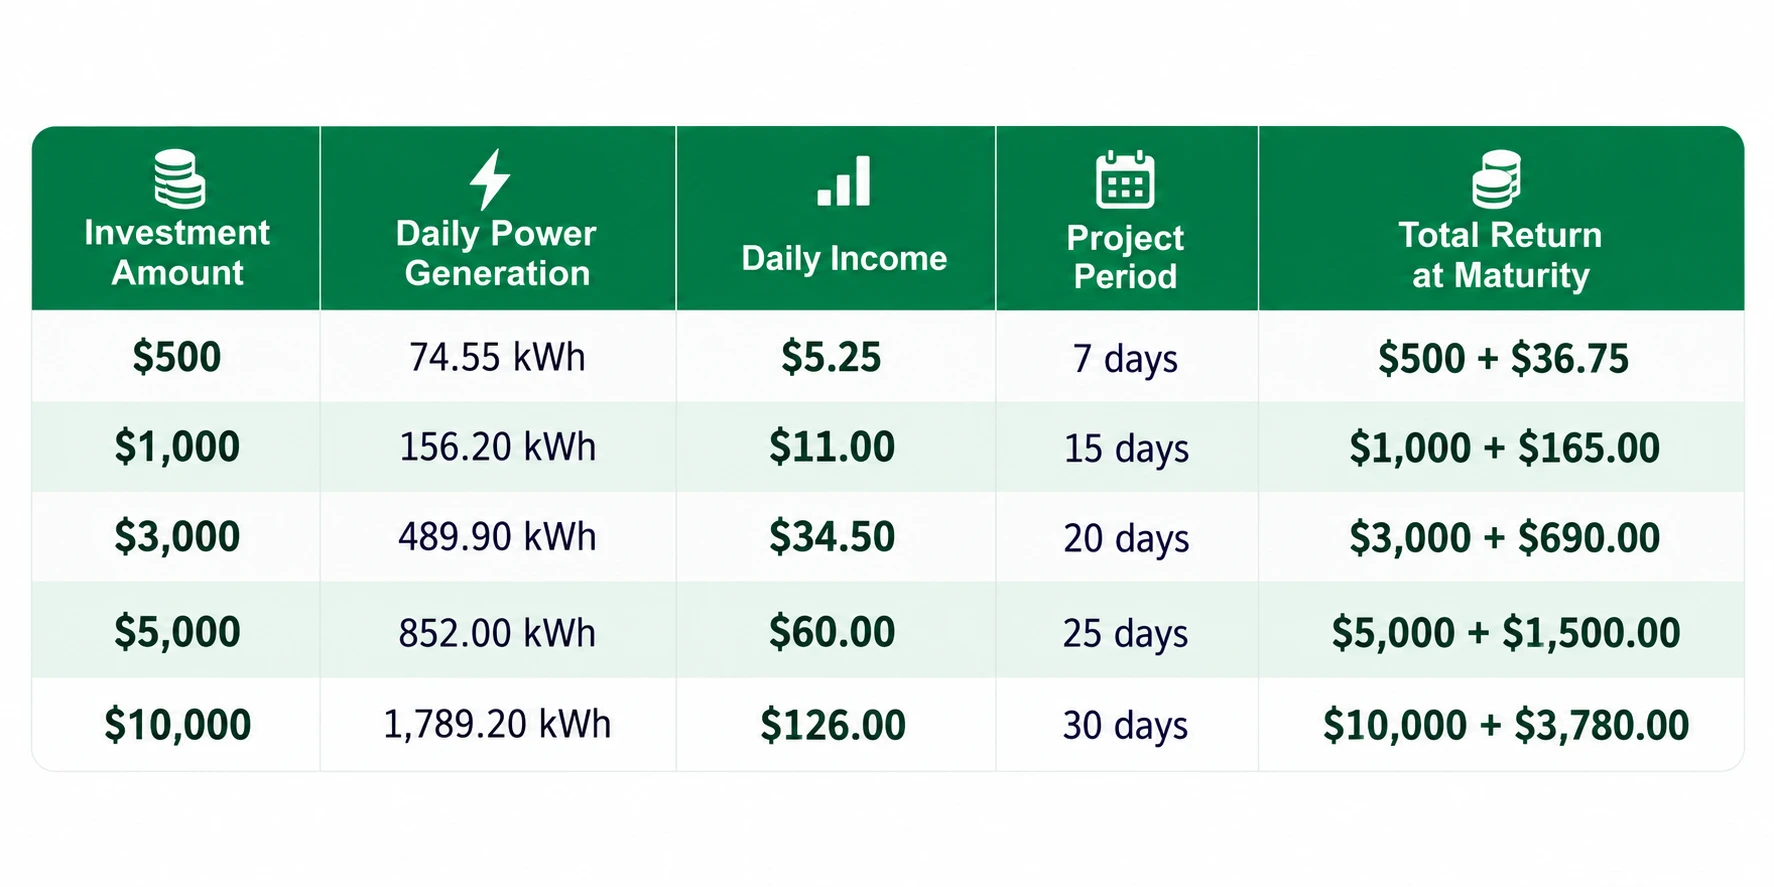Click the coins icon above Total Return

tap(1497, 179)
